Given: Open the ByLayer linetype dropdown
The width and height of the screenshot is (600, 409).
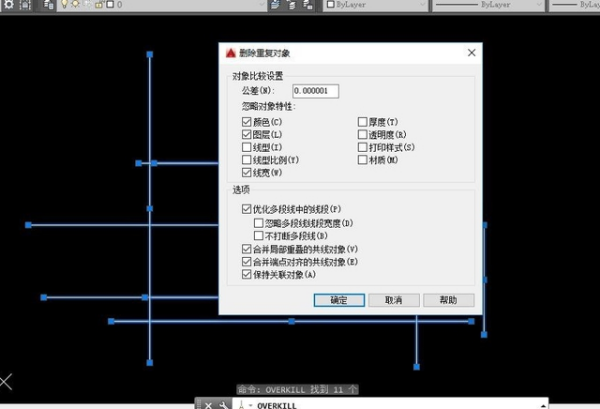Looking at the screenshot, I should click(539, 5).
